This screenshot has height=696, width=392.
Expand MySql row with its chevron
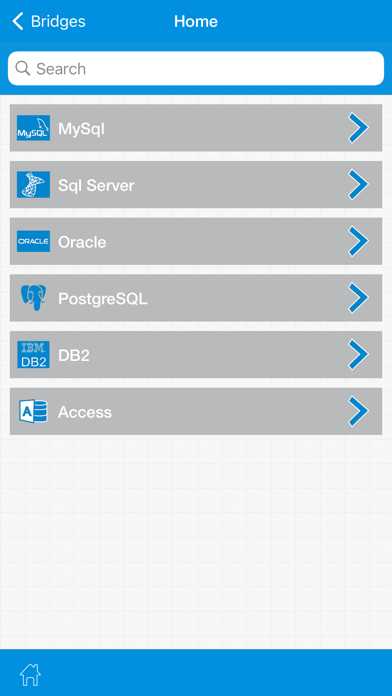(358, 128)
